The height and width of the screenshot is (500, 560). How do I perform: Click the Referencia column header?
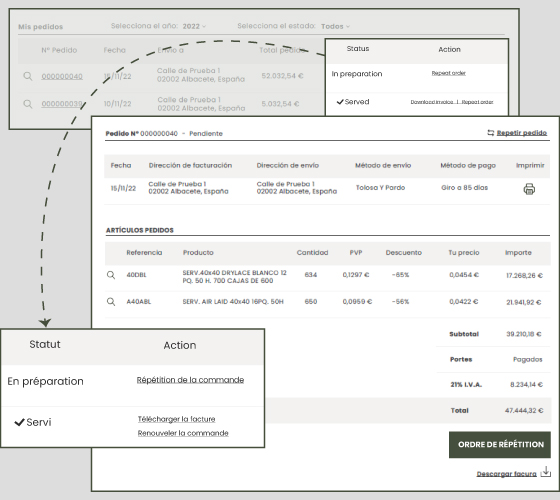pyautogui.click(x=144, y=253)
